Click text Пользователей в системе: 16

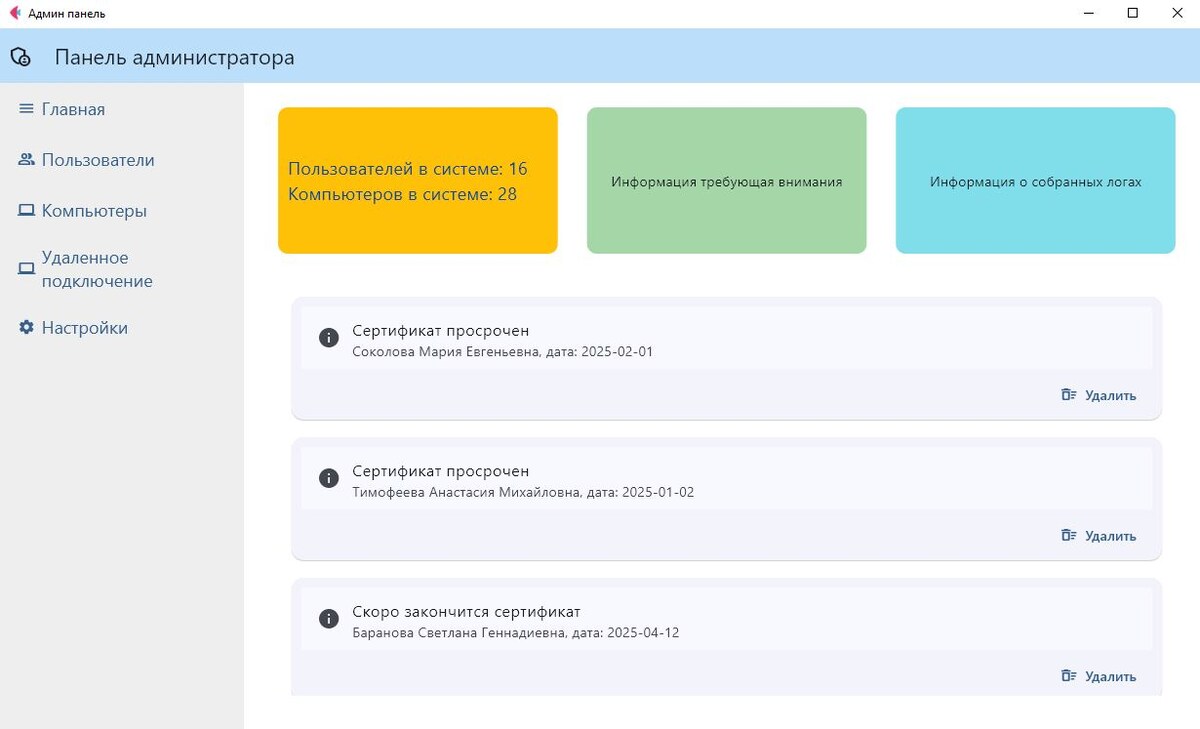[x=408, y=169]
